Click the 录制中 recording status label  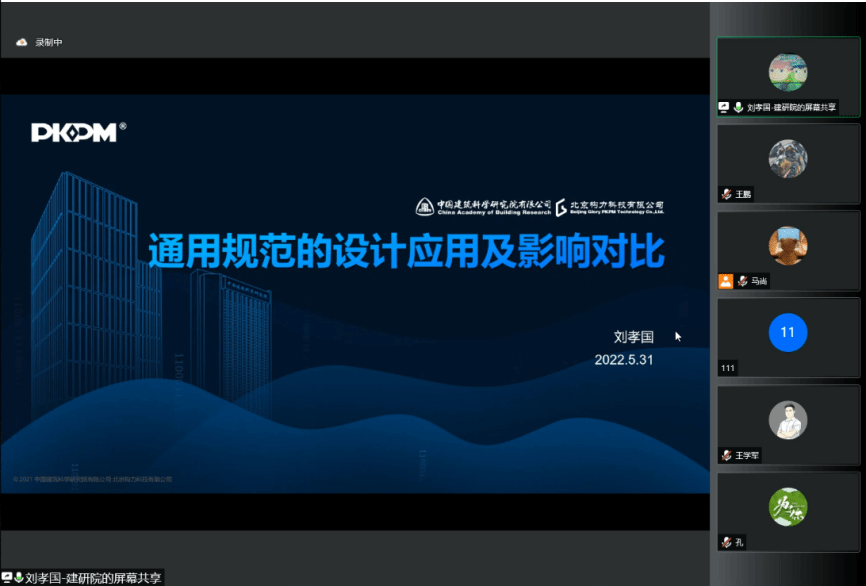[49, 42]
